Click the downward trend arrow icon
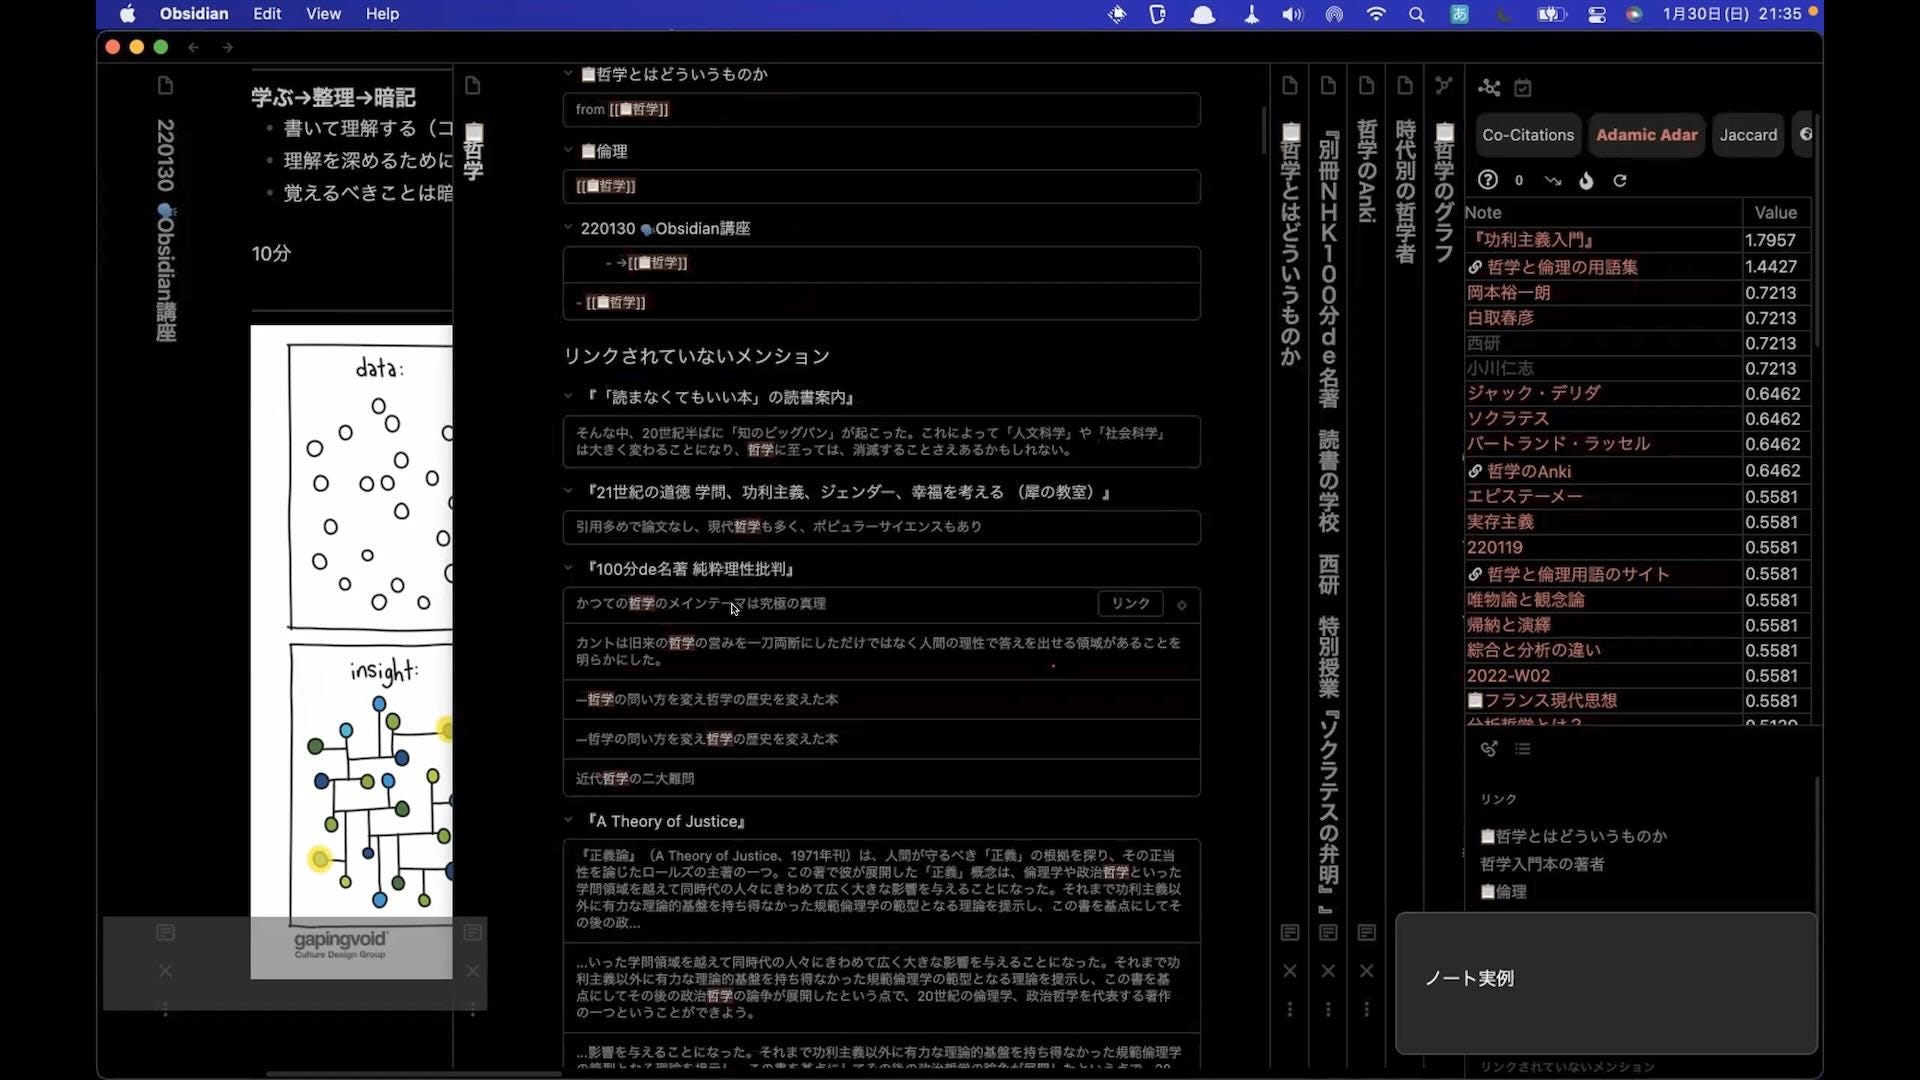Screen dimensions: 1920x1080 click(1552, 180)
